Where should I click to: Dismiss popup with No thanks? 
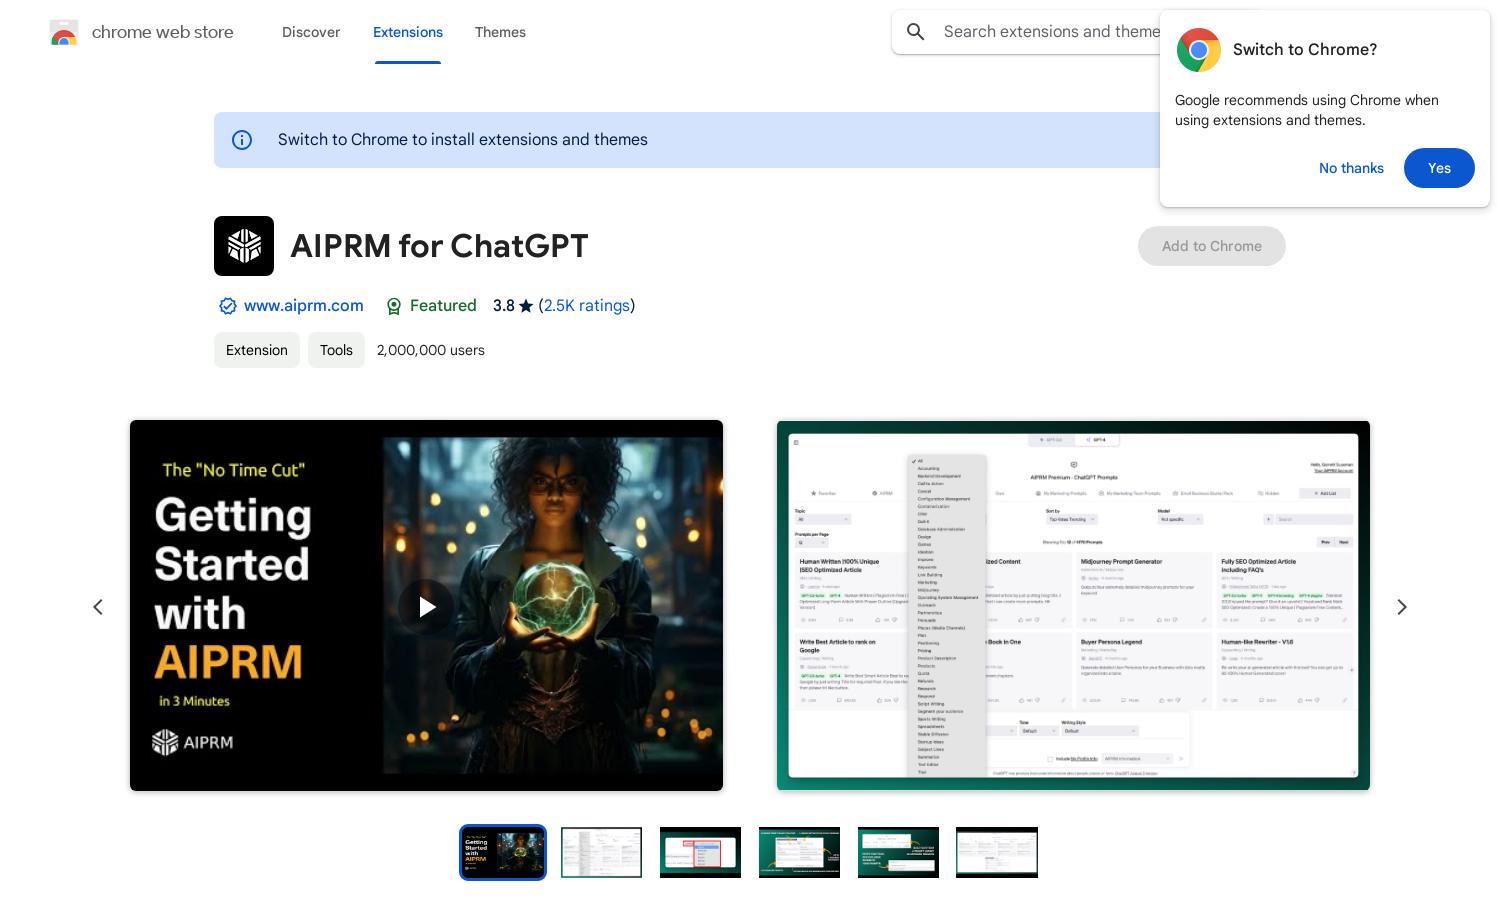click(1351, 168)
